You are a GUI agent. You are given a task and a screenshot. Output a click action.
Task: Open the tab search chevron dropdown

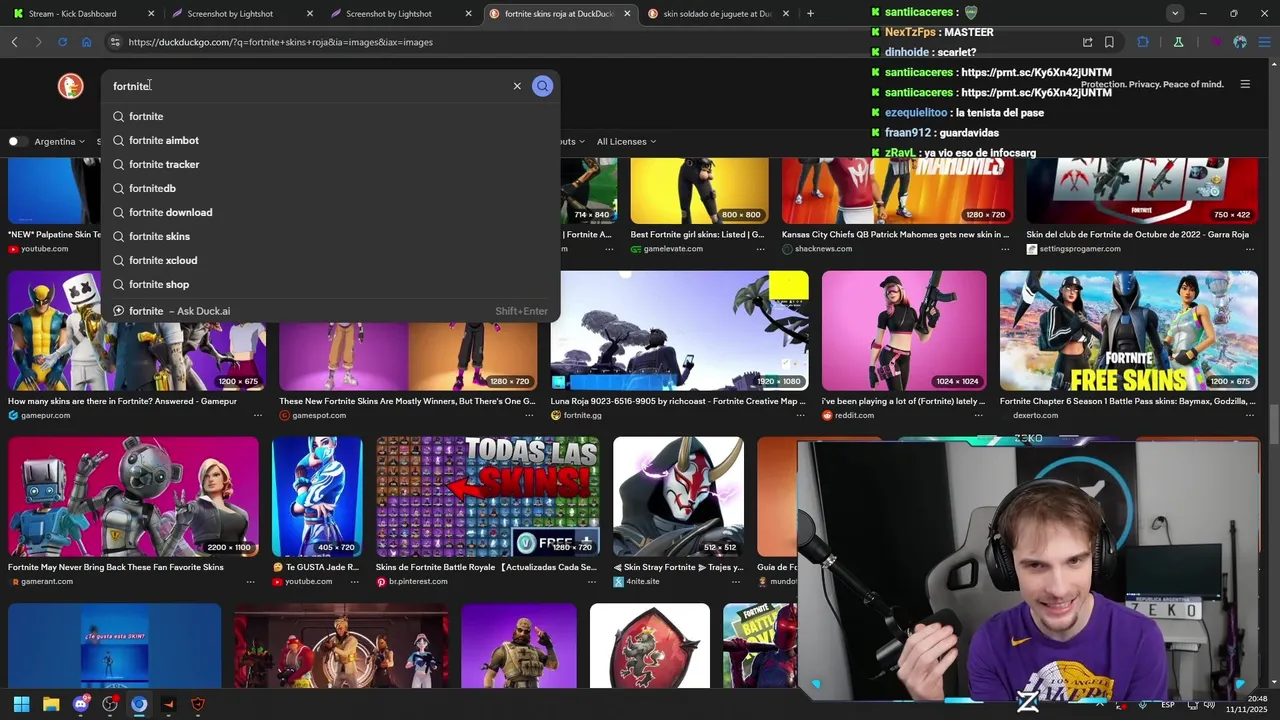pos(1175,13)
